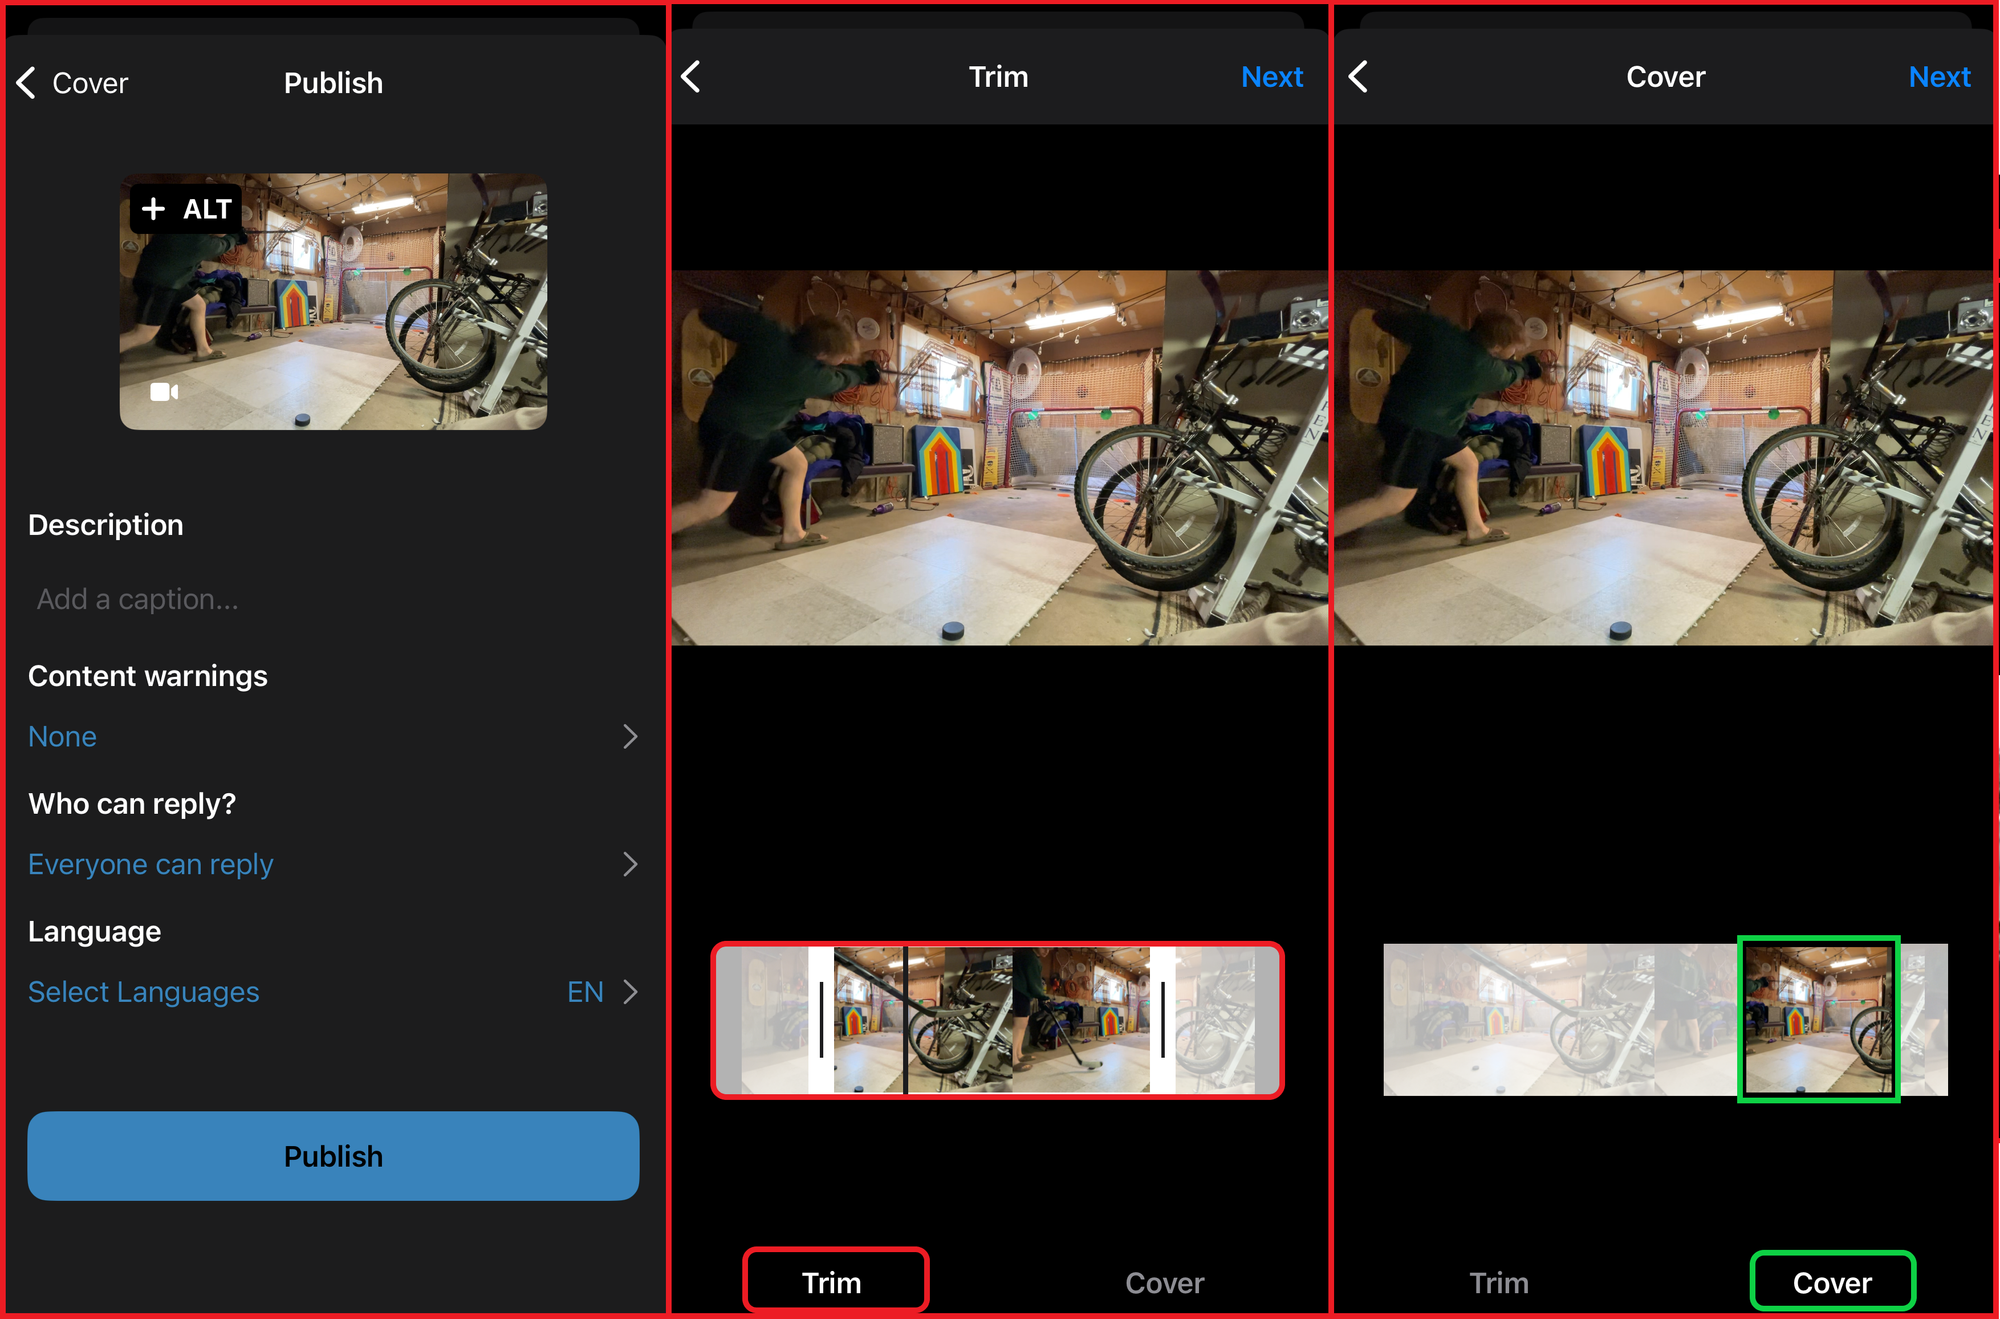Tap Next on the Cover screen

coord(1939,76)
